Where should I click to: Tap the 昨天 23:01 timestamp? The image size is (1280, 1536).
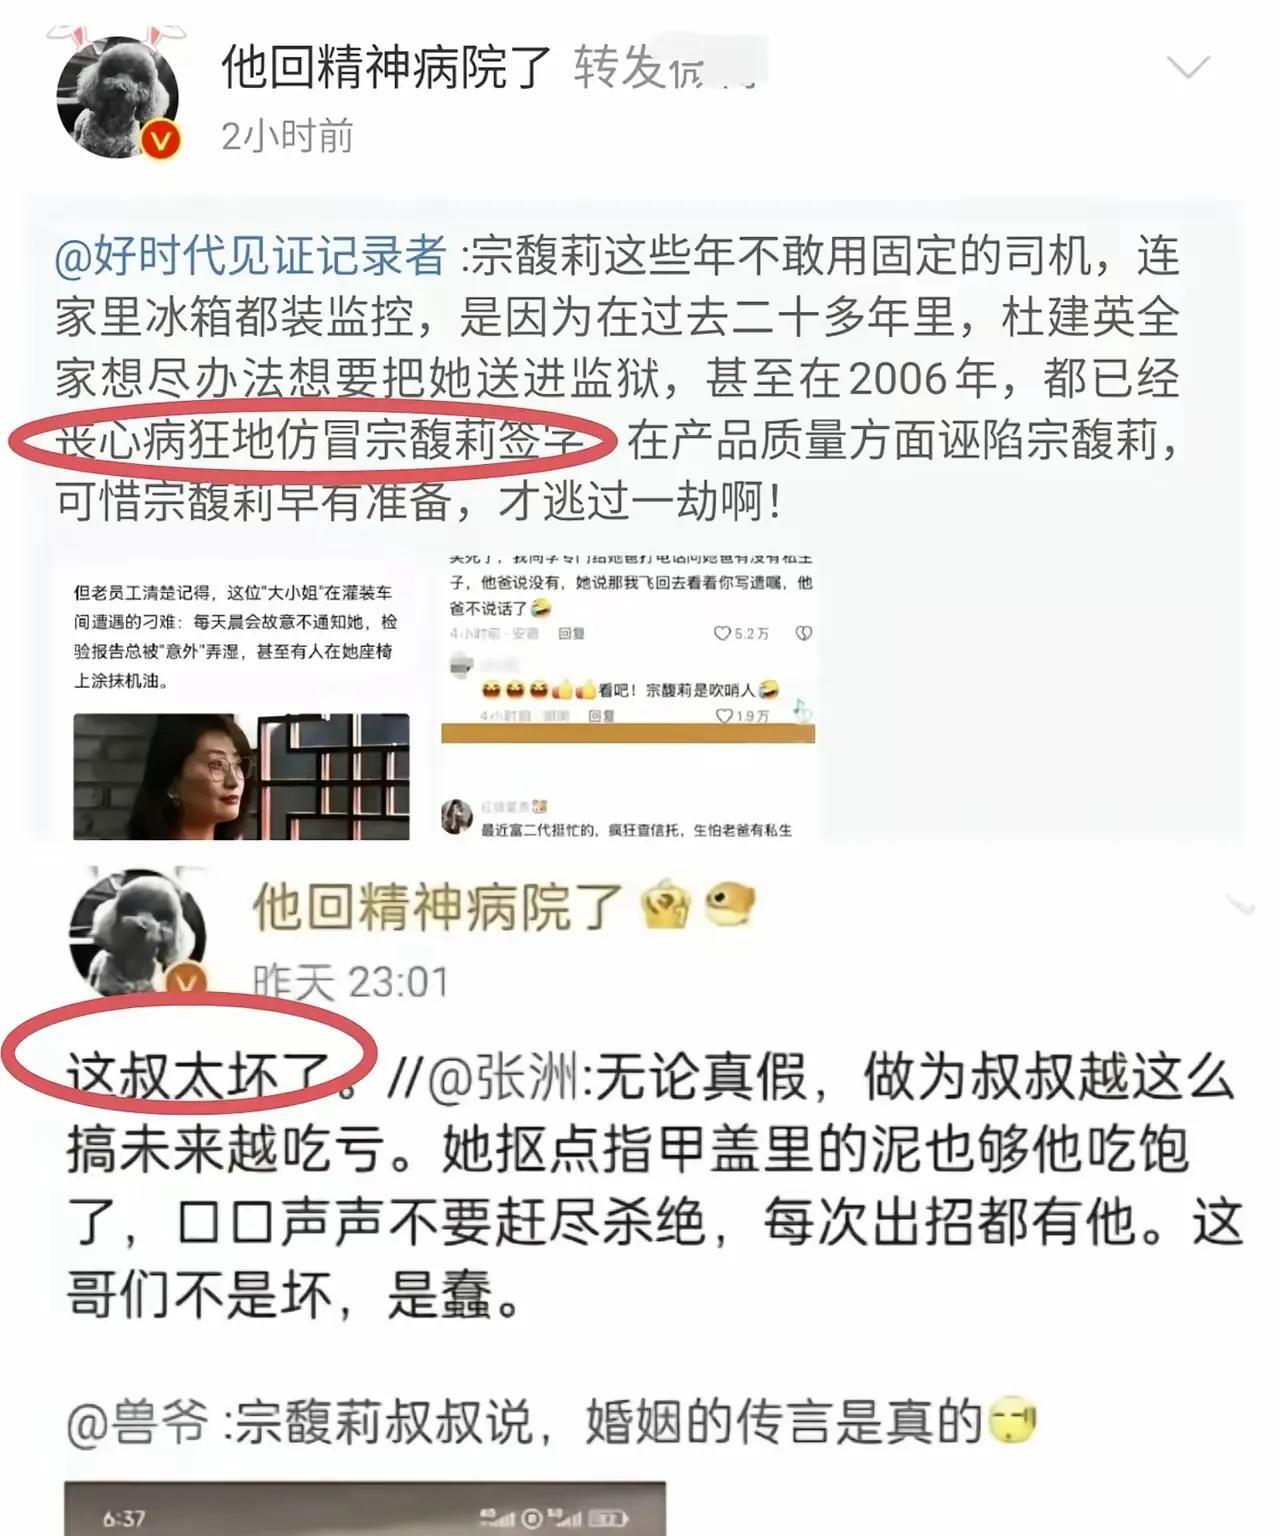(350, 982)
